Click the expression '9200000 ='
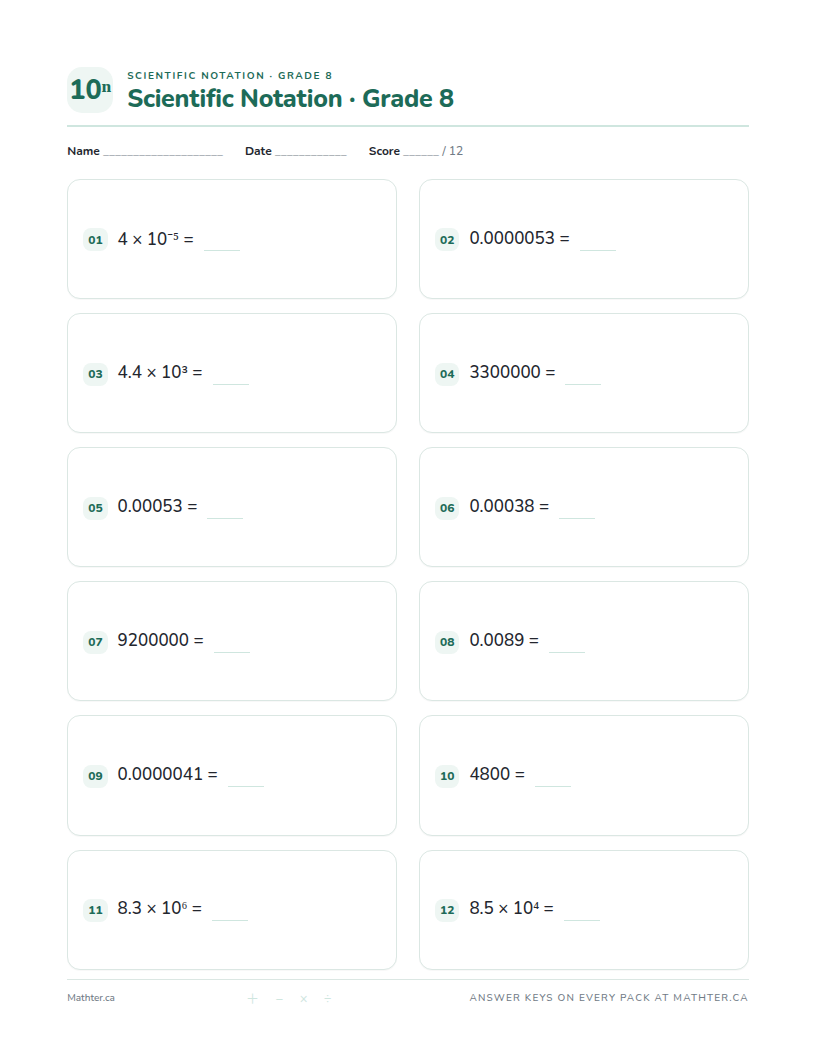816x1056 pixels. [160, 640]
